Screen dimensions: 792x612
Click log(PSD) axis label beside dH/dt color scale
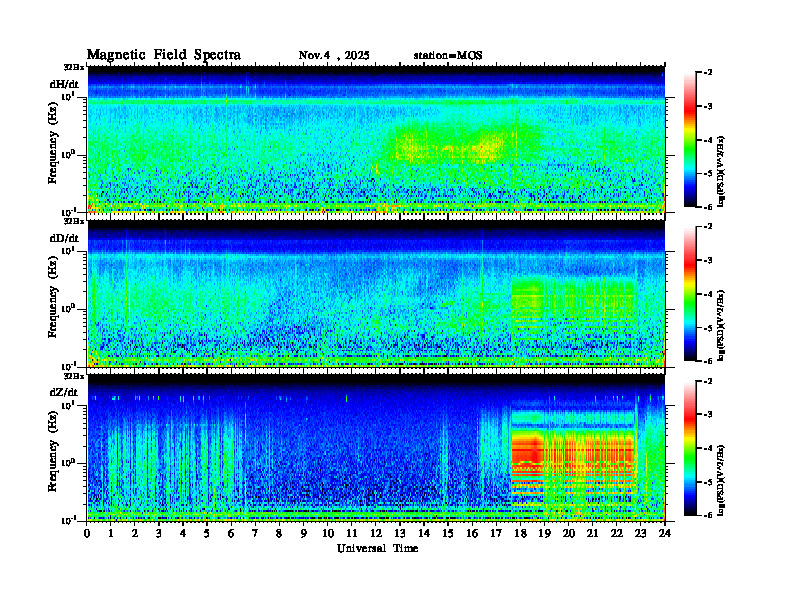click(x=722, y=171)
